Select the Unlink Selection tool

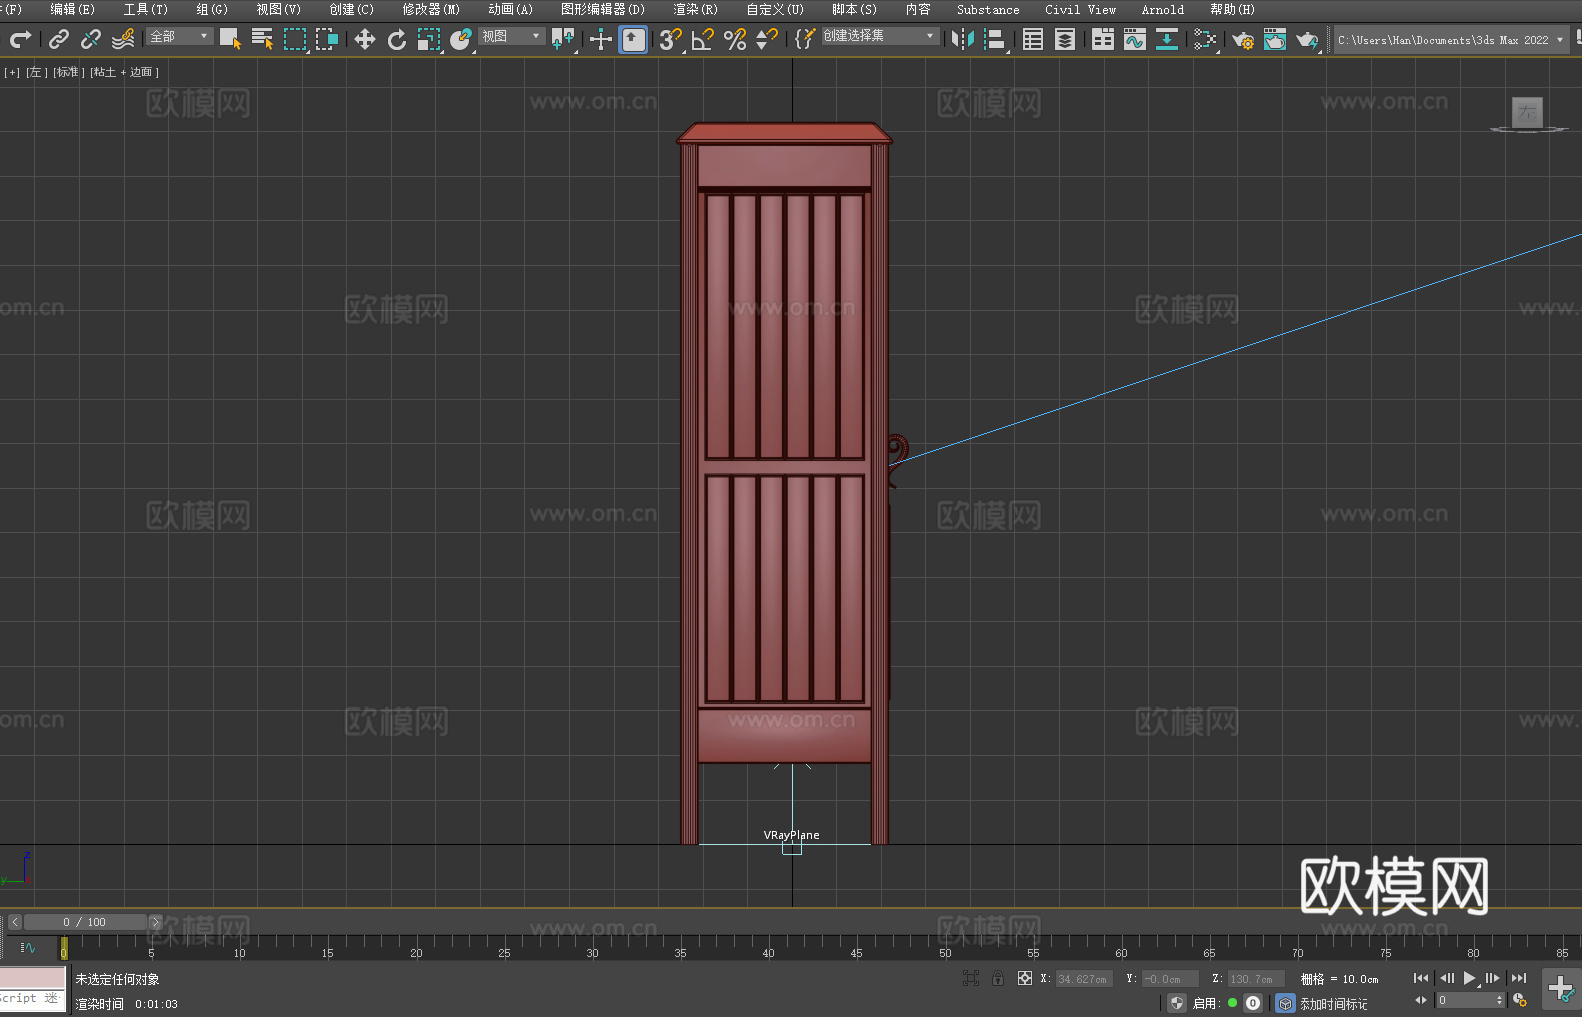tap(91, 39)
